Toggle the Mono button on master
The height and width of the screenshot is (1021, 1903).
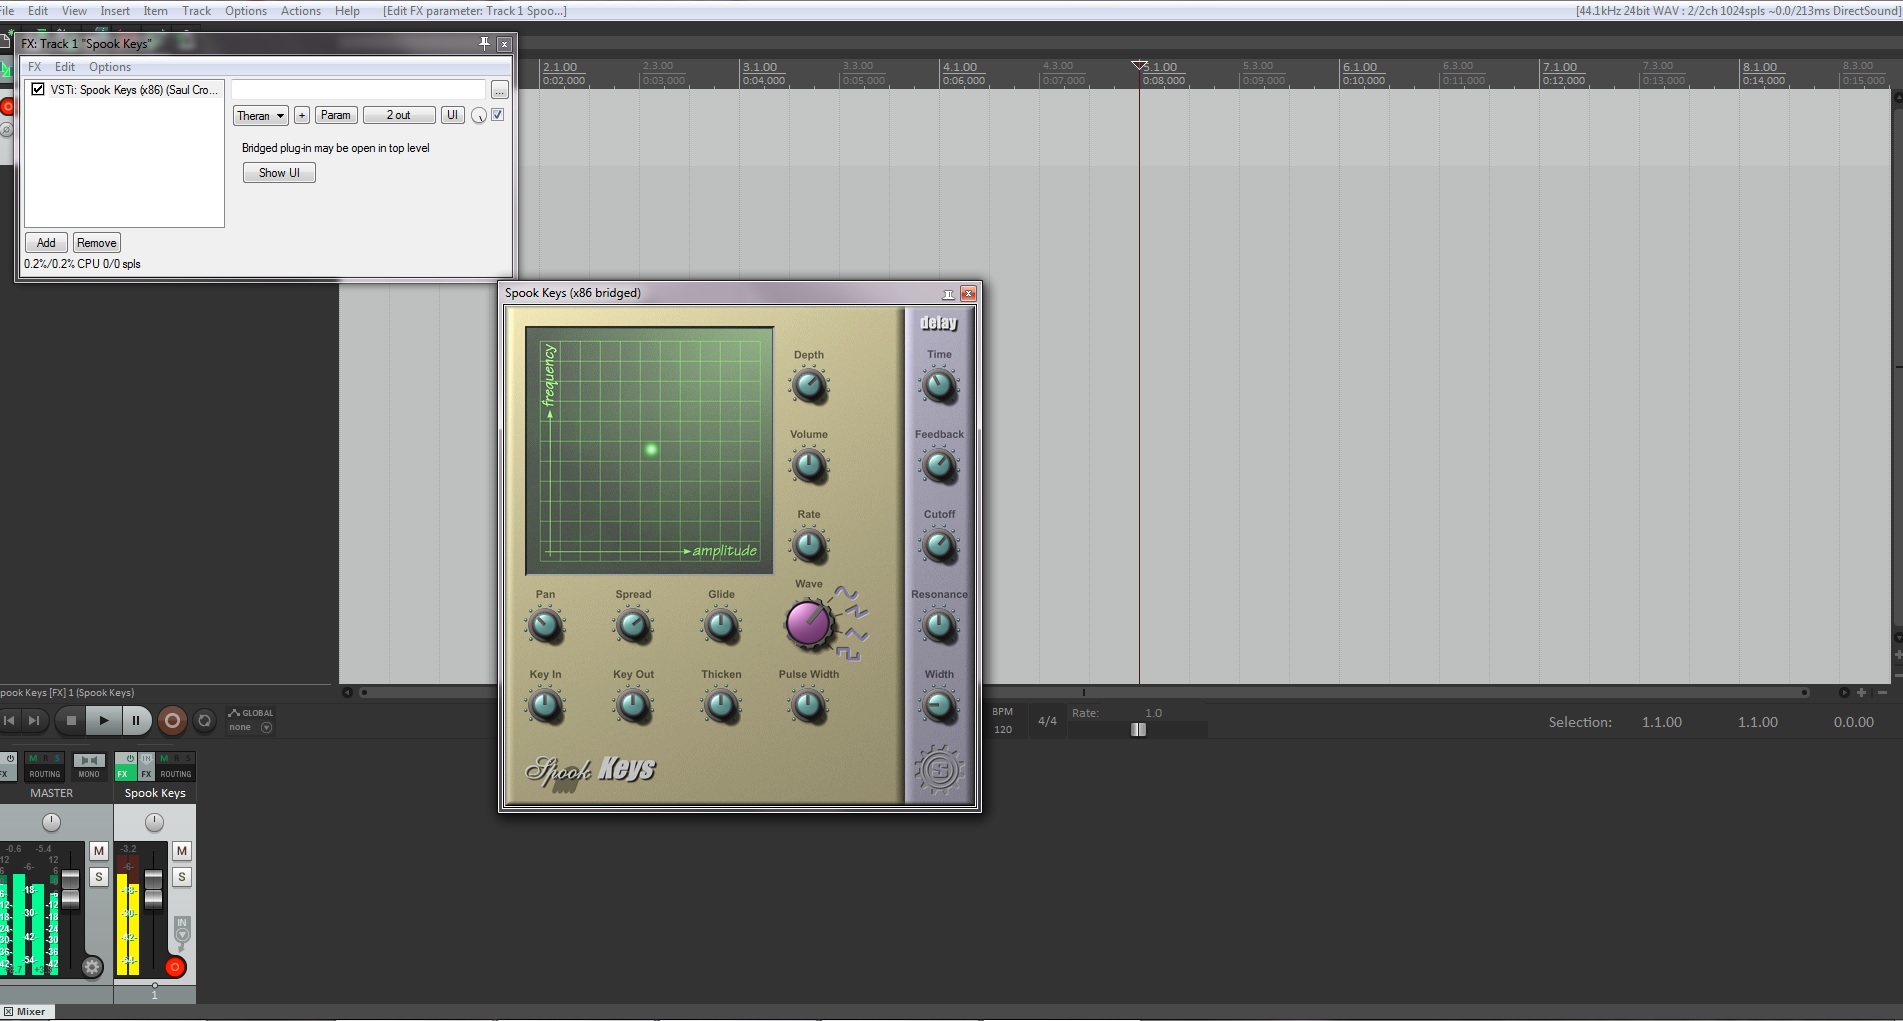point(89,766)
